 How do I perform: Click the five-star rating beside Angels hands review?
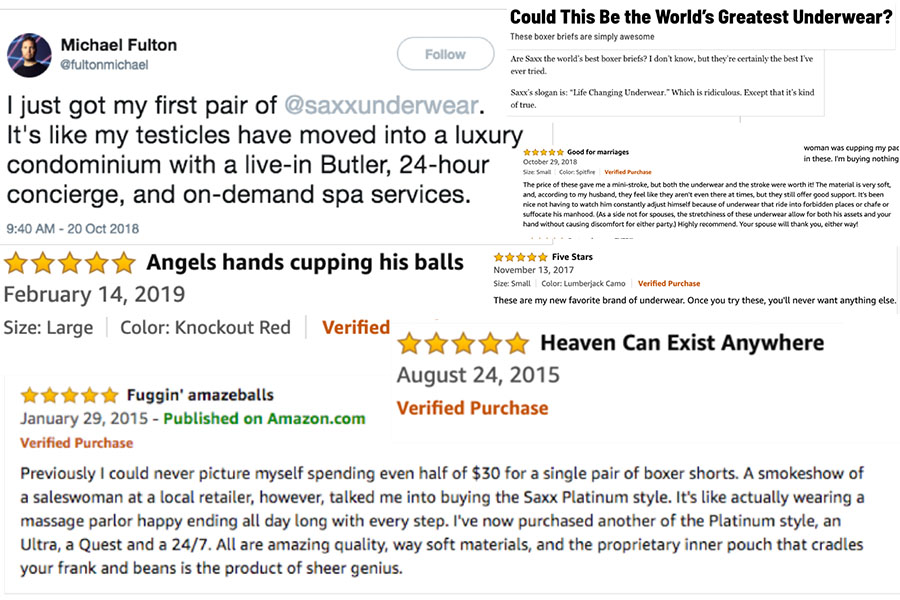tap(69, 263)
